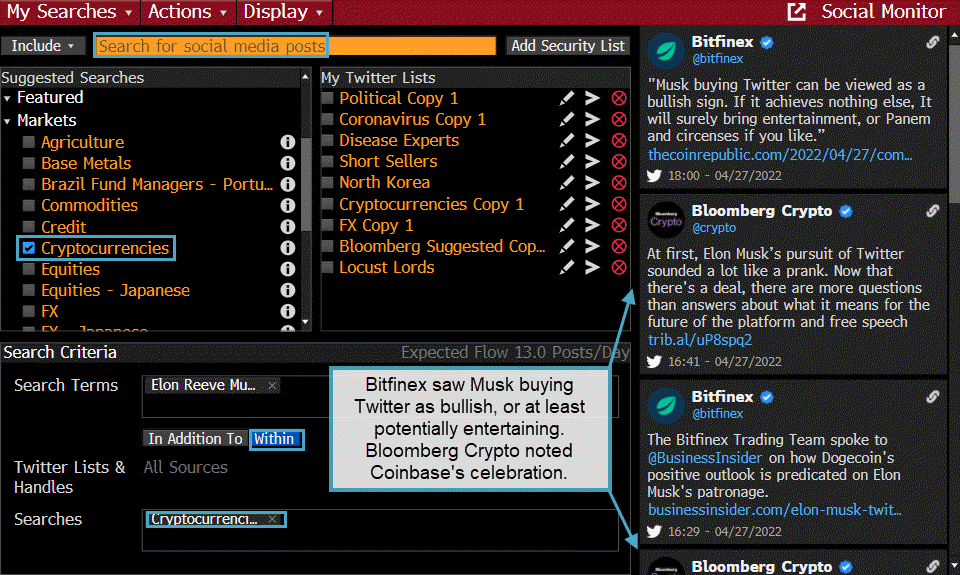Open the North Korea list arrow
The width and height of the screenshot is (960, 575).
(592, 182)
